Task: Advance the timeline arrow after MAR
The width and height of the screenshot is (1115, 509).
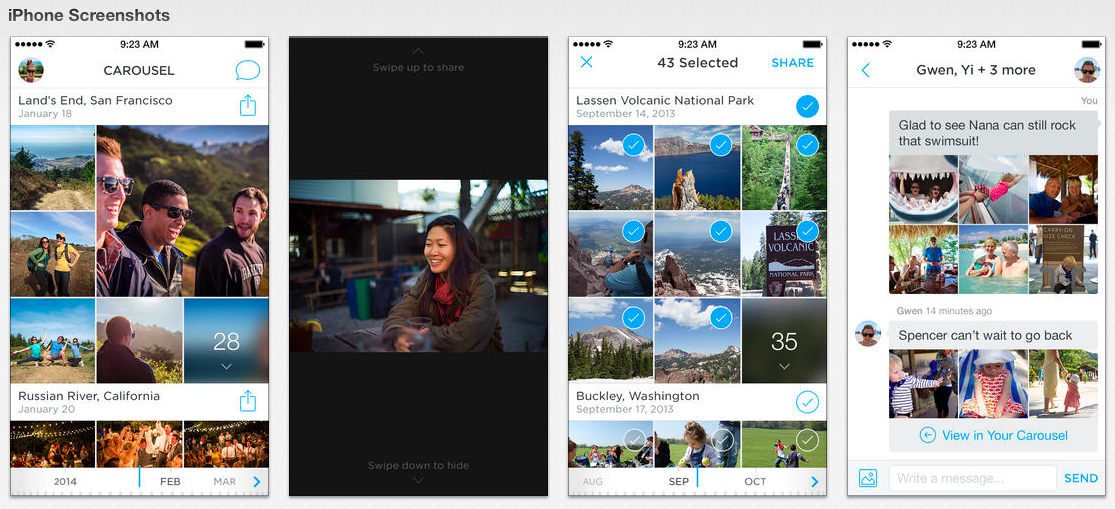Action: (257, 482)
